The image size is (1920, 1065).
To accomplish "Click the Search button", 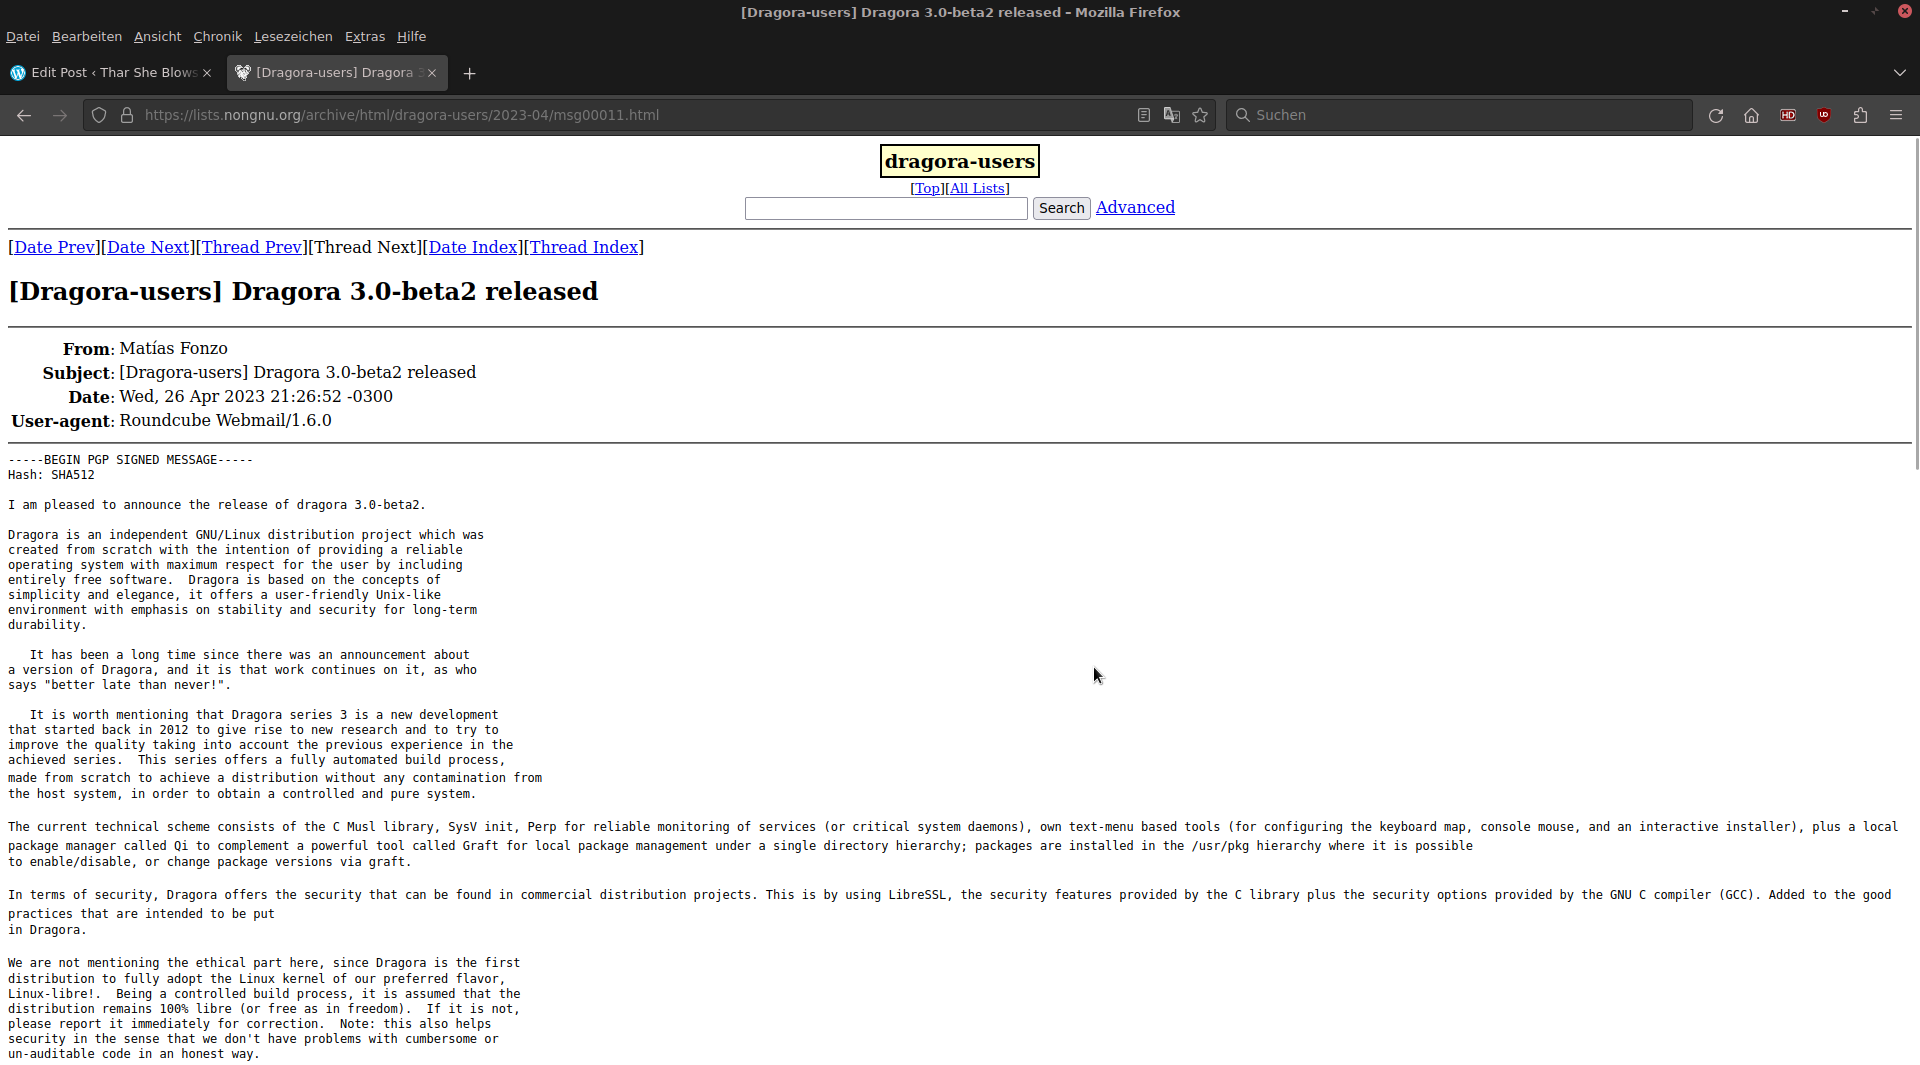I will pos(1061,208).
